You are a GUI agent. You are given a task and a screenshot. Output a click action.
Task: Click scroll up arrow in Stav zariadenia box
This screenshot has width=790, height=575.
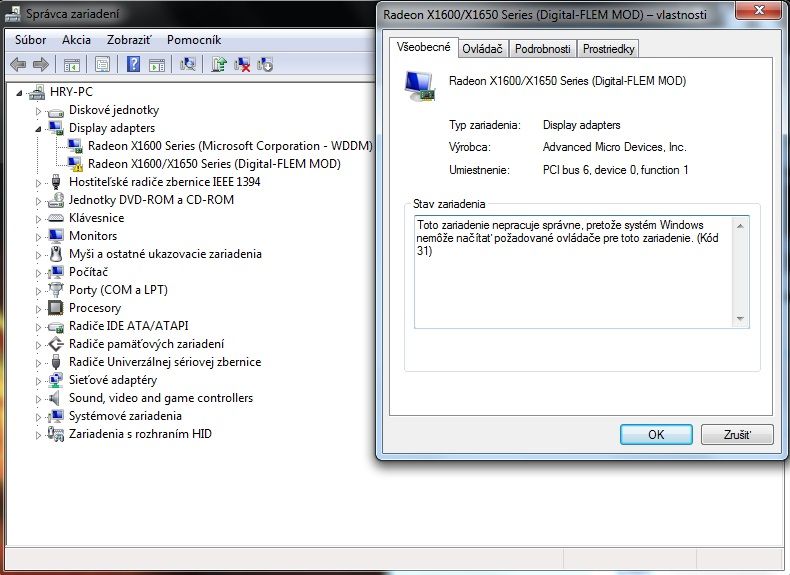740,226
